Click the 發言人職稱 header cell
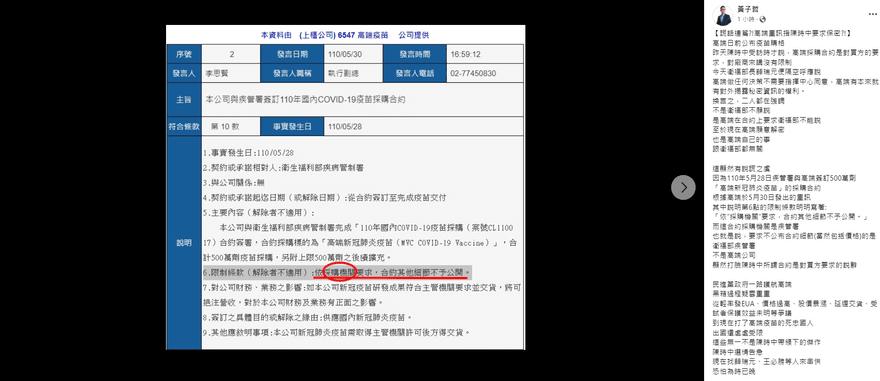This screenshot has height=381, width=880. click(x=292, y=74)
